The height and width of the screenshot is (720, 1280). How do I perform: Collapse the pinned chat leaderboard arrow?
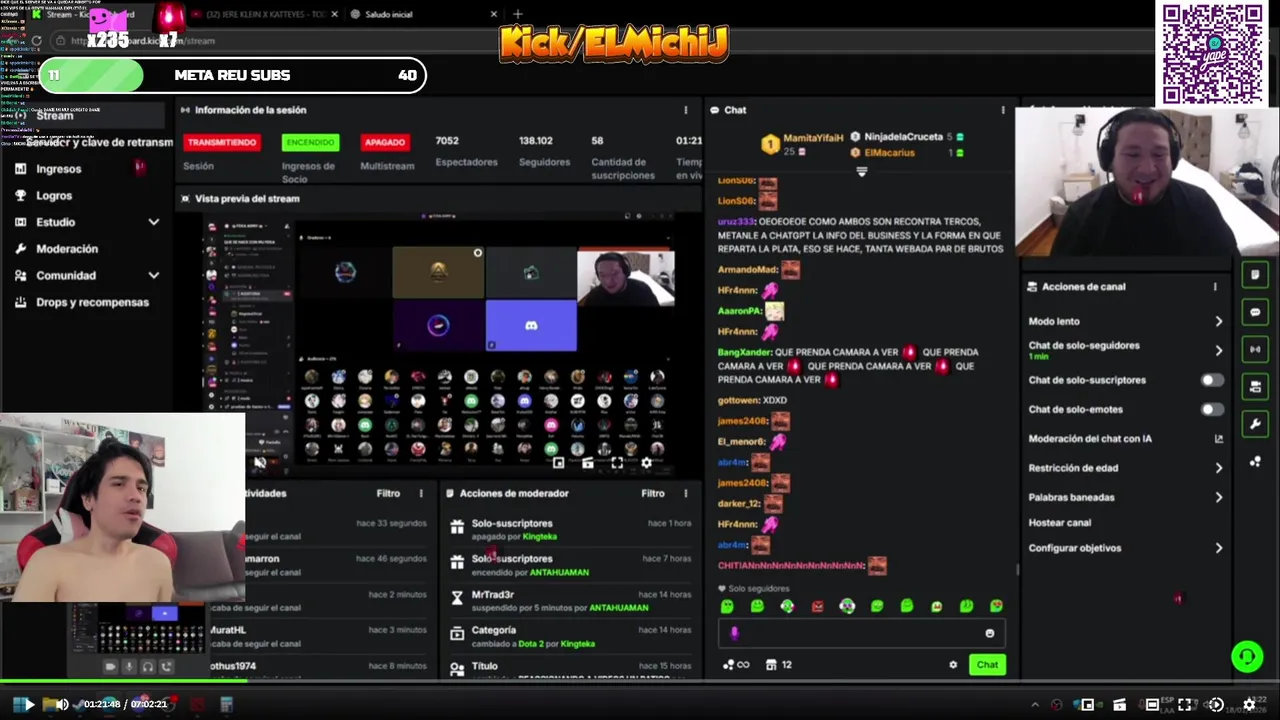pyautogui.click(x=861, y=172)
